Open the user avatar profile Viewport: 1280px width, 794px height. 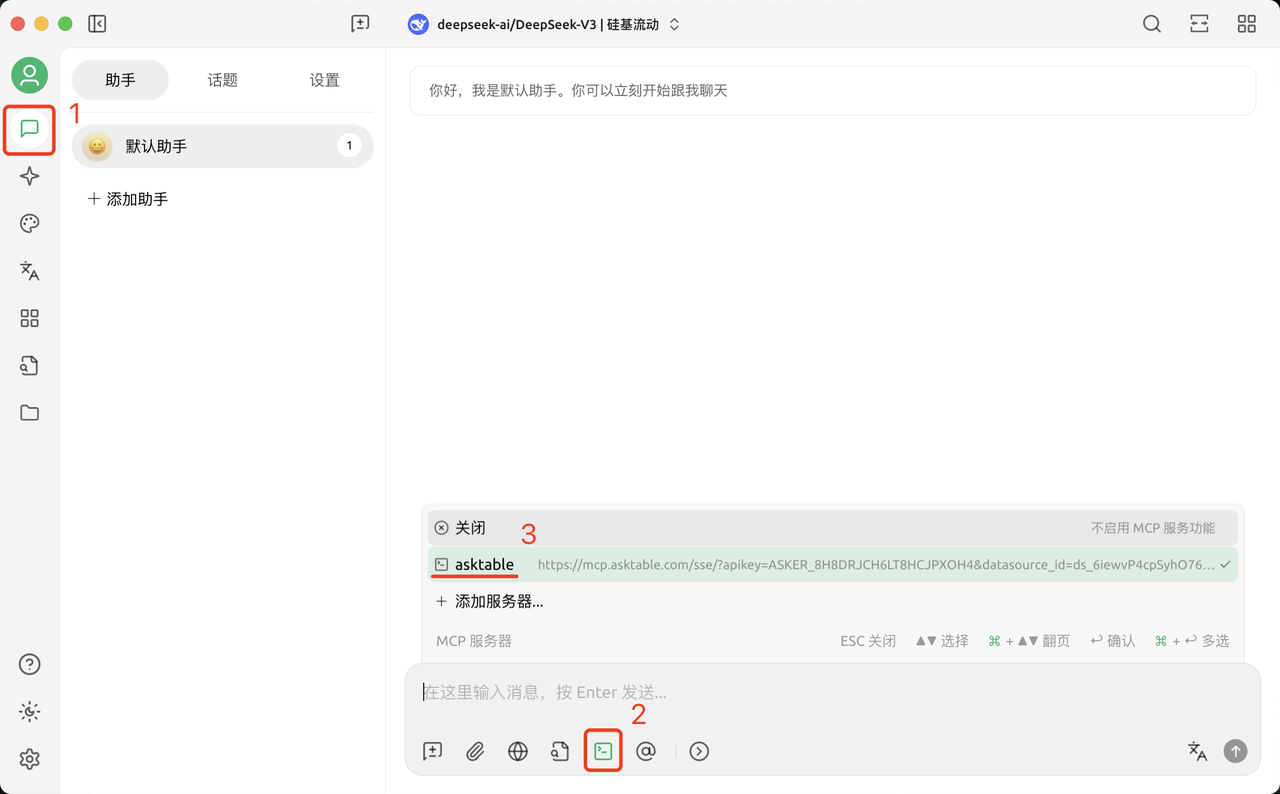[29, 75]
